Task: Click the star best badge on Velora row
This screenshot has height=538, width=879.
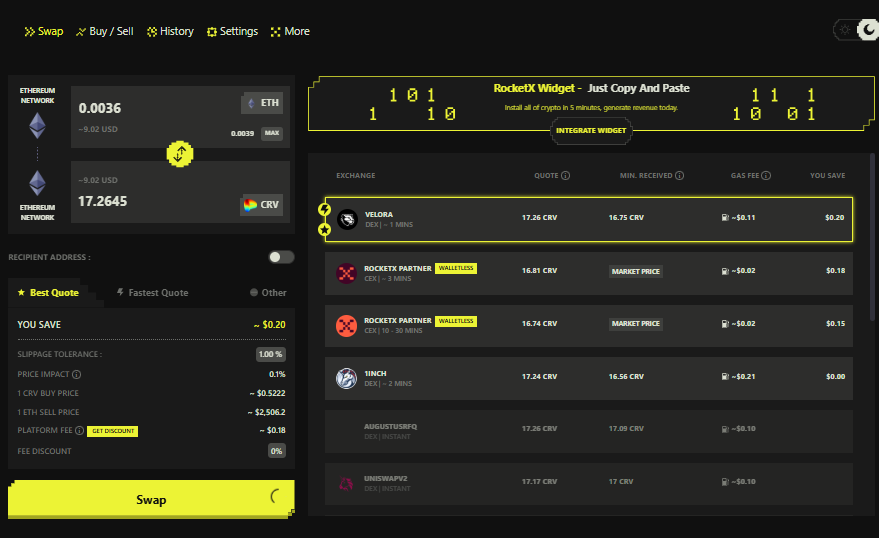Action: [325, 229]
